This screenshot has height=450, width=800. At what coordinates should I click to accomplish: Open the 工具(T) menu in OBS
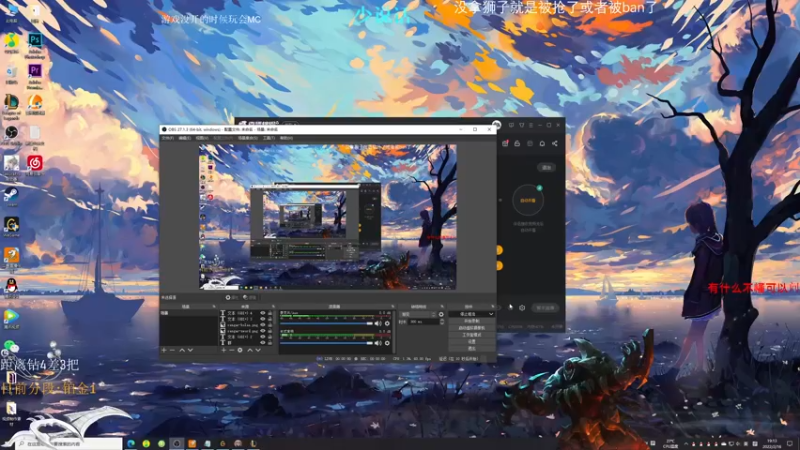[x=269, y=138]
